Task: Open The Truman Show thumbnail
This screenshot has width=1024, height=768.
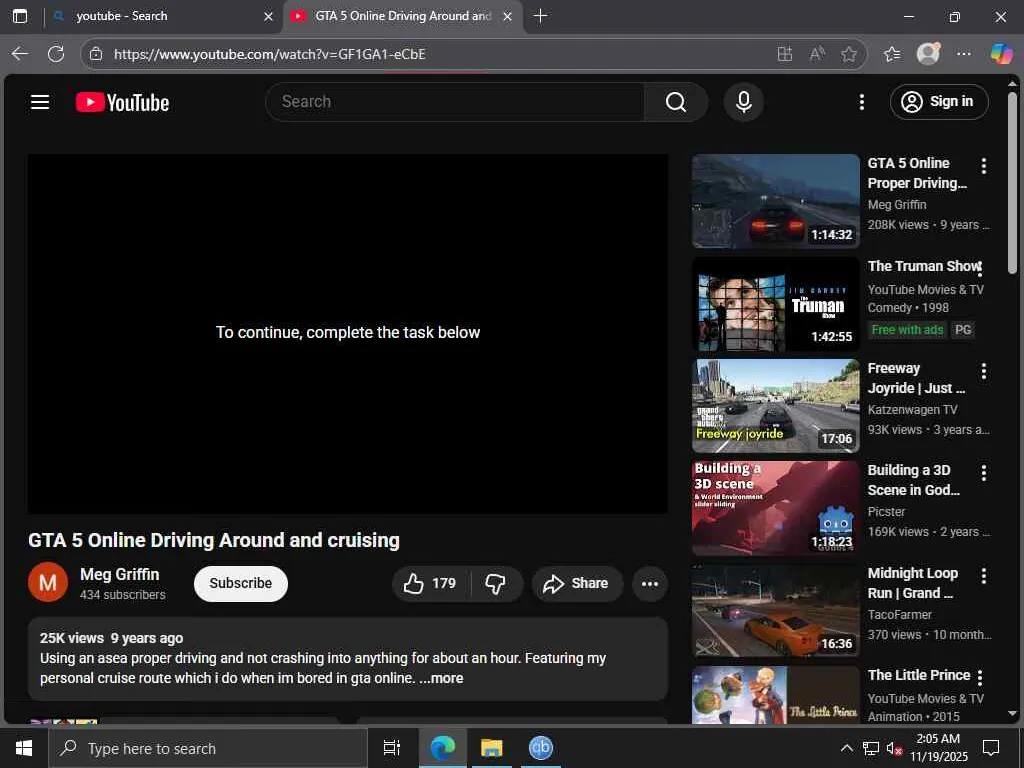Action: click(775, 304)
